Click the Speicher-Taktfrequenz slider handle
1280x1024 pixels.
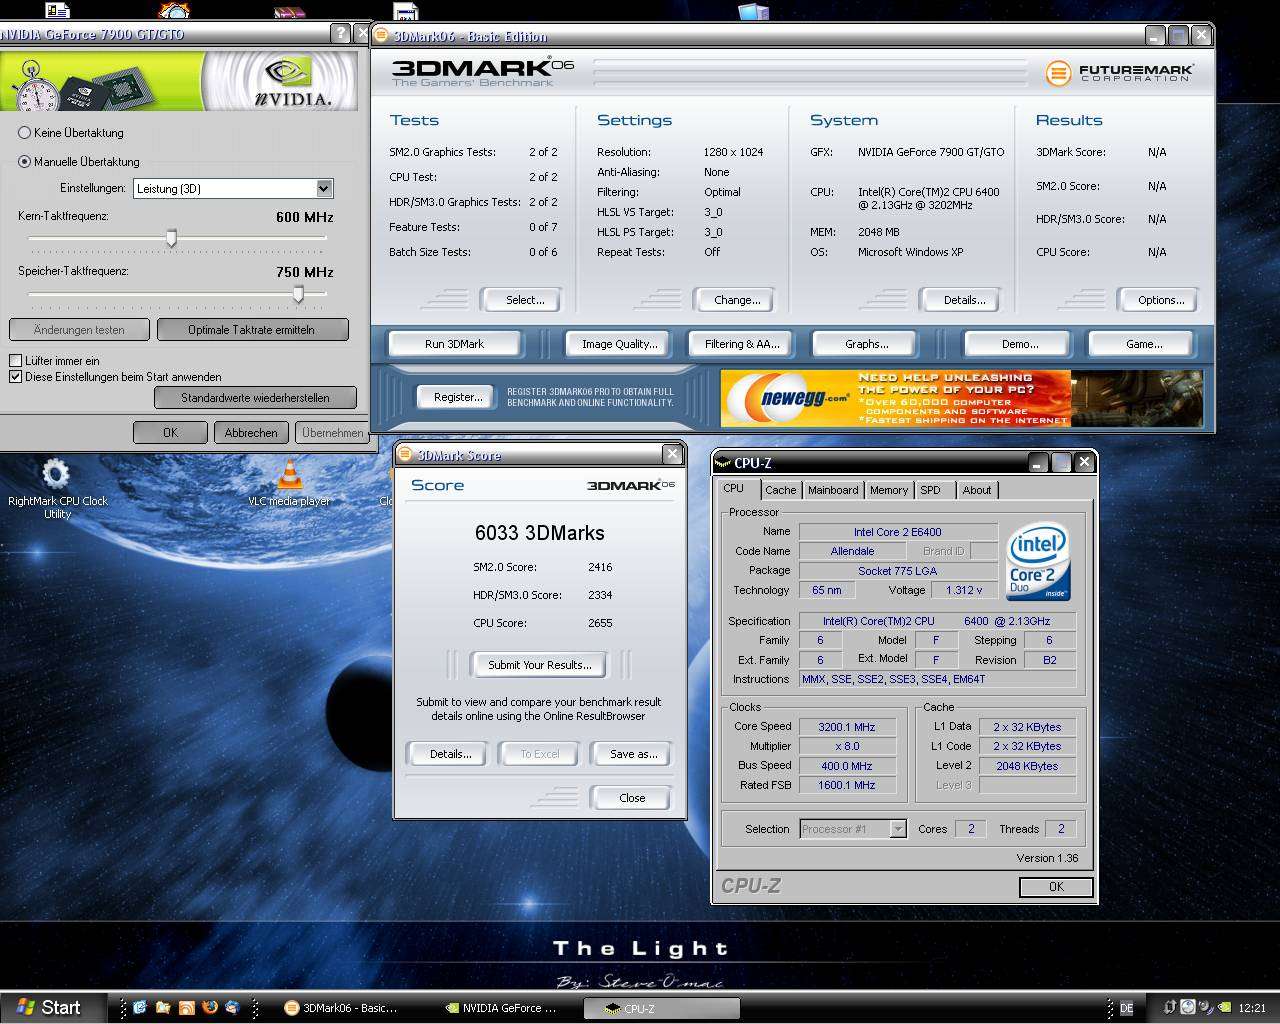(x=298, y=293)
